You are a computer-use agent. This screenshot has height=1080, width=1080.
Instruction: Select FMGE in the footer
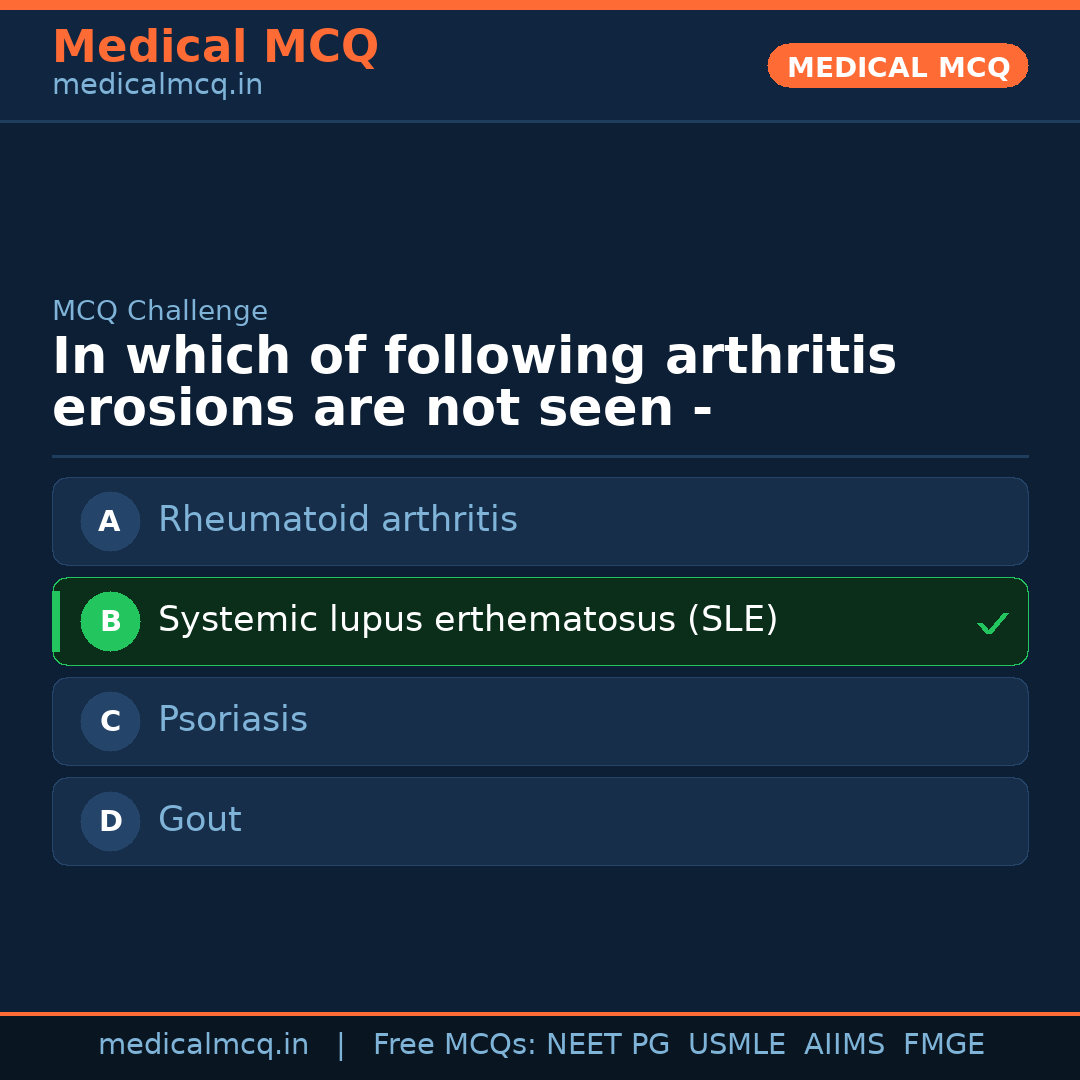tap(943, 1045)
